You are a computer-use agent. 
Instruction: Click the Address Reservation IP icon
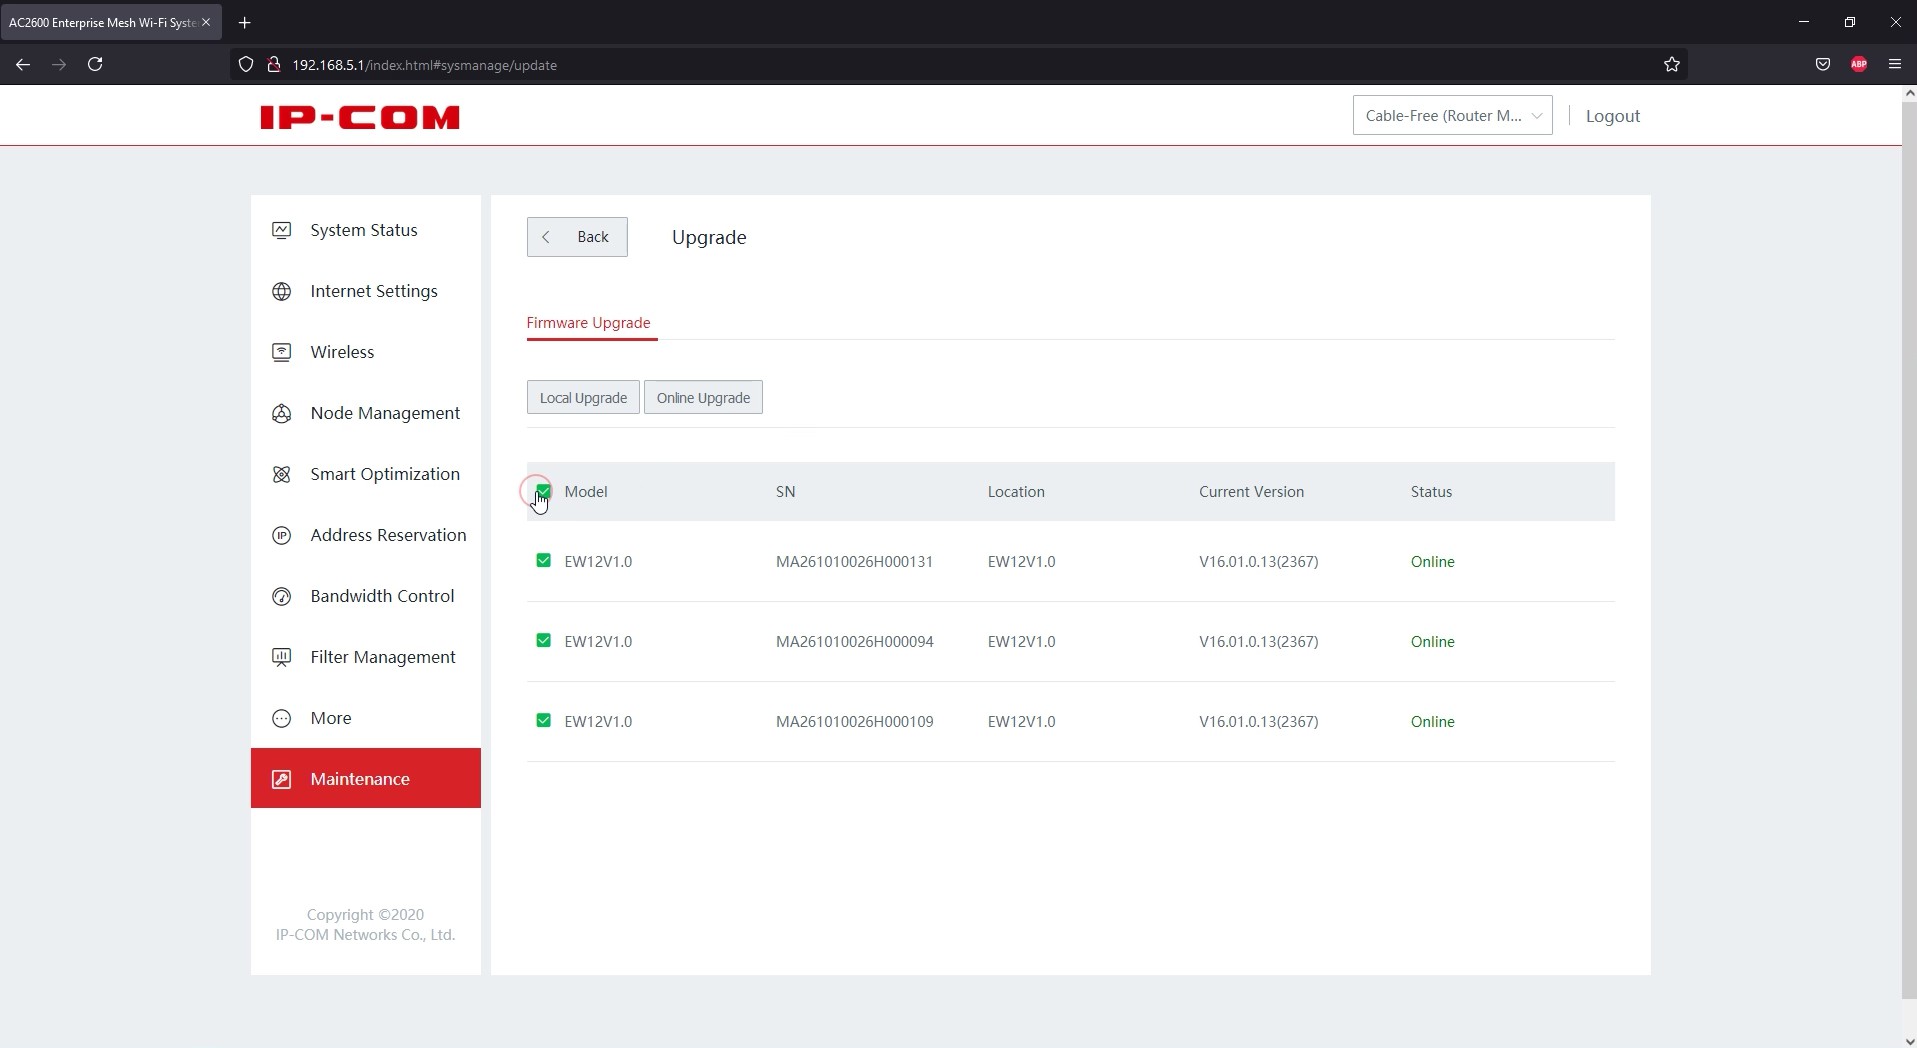point(282,535)
